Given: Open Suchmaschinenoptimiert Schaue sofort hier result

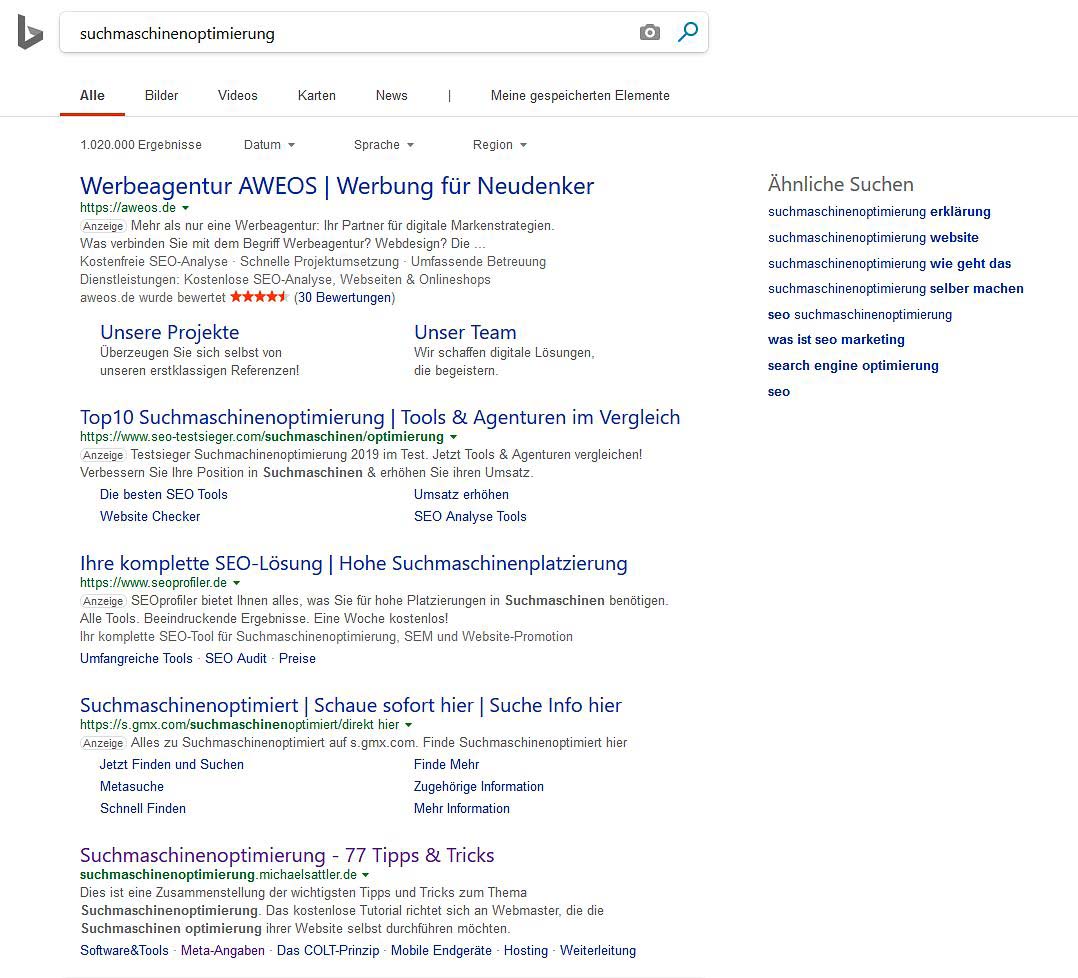Looking at the screenshot, I should [x=351, y=705].
